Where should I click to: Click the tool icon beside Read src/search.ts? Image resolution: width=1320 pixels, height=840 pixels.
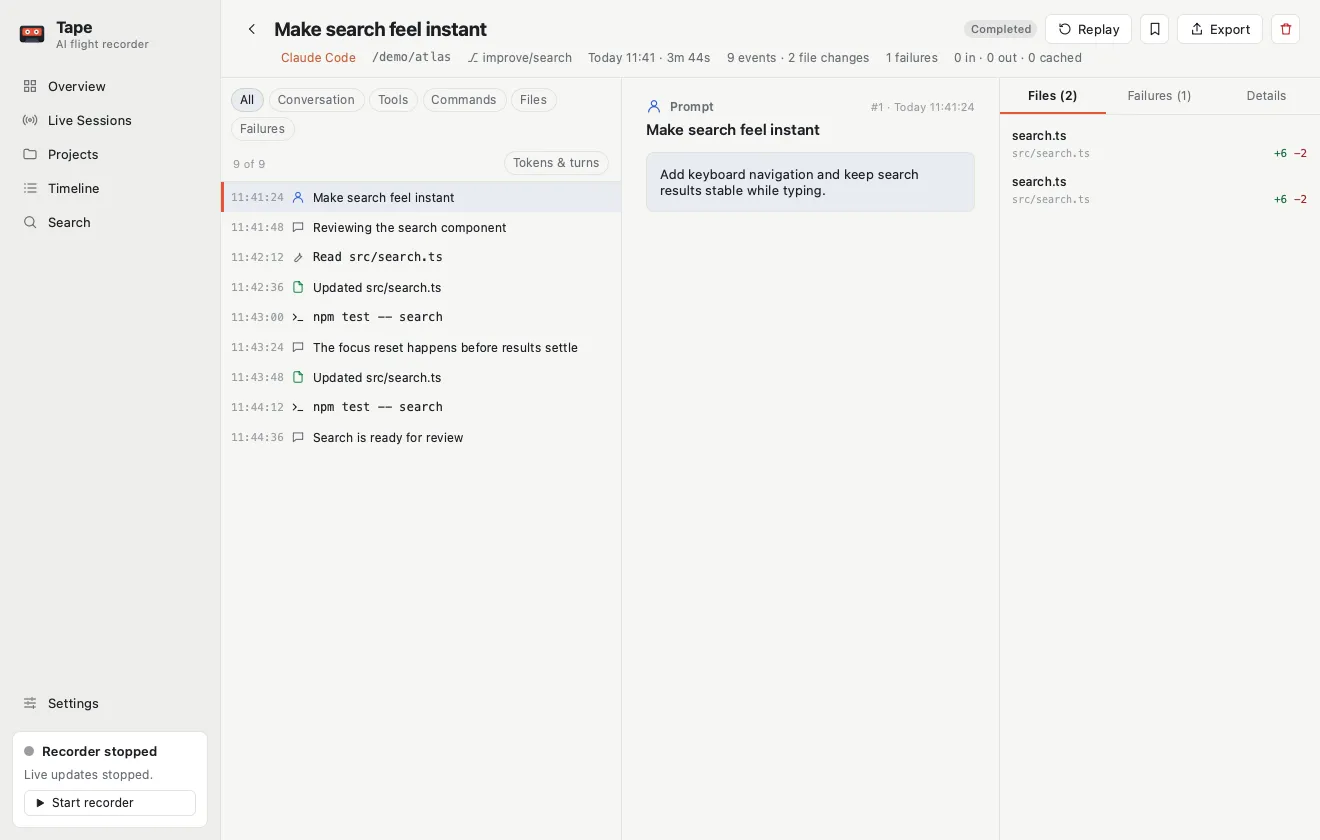298,257
